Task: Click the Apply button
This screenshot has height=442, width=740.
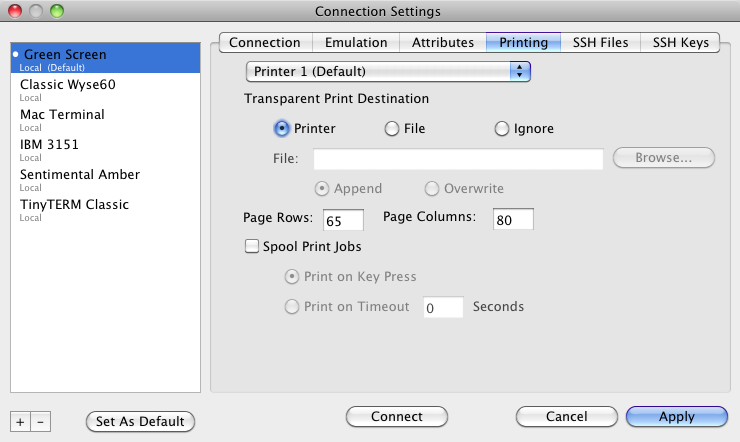Action: (x=677, y=417)
